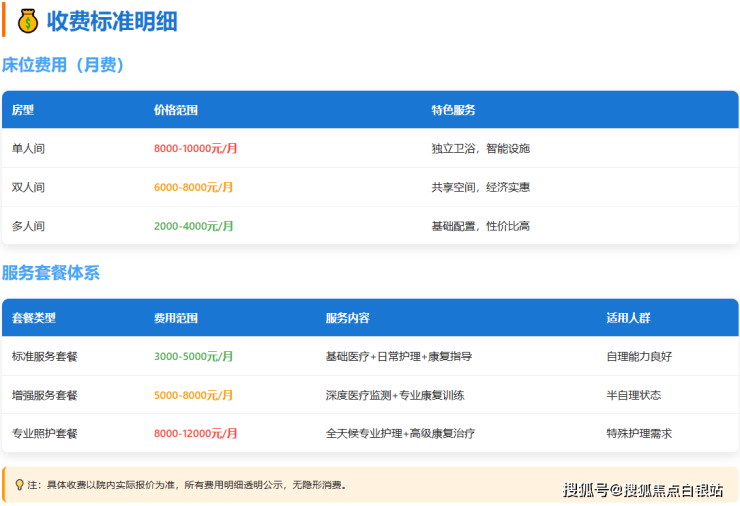
Task: Click the 全天候专业护理+高级康复治疗 service cell
Action: tap(400, 434)
